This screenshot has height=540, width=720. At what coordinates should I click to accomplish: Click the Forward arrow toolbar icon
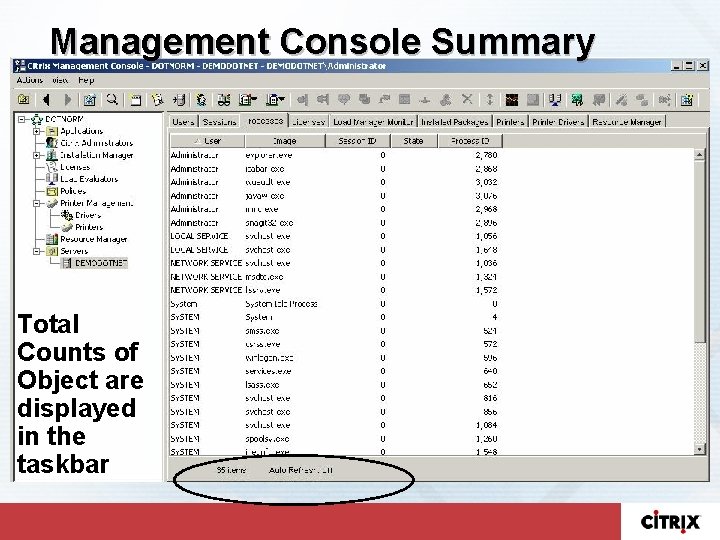[68, 100]
